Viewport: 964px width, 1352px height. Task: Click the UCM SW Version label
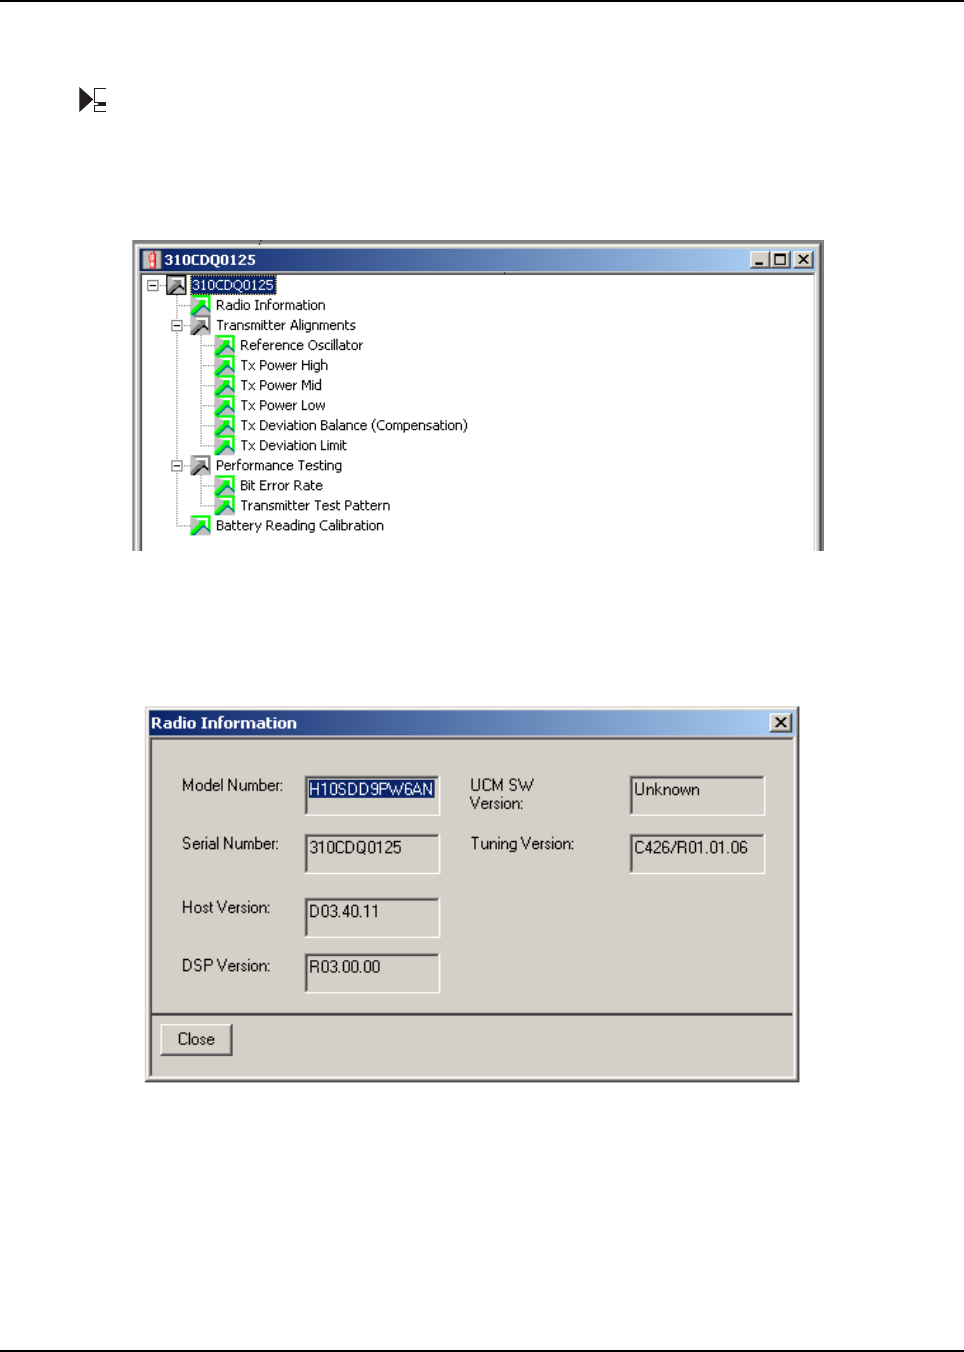pos(502,794)
